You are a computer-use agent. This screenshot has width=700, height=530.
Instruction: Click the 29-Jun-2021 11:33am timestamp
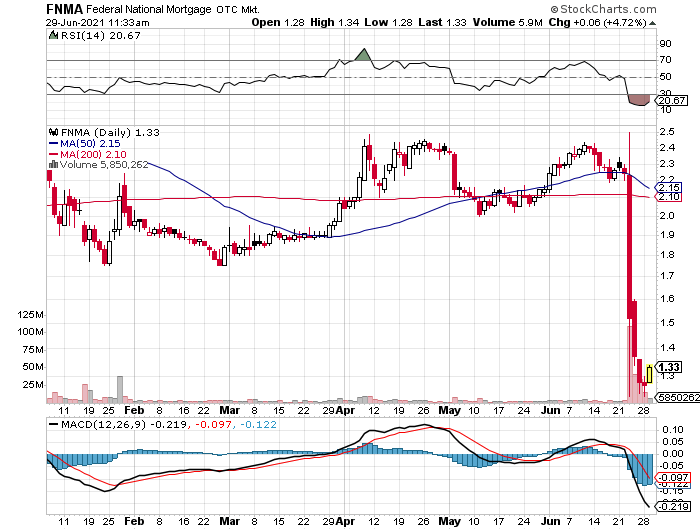coord(97,23)
